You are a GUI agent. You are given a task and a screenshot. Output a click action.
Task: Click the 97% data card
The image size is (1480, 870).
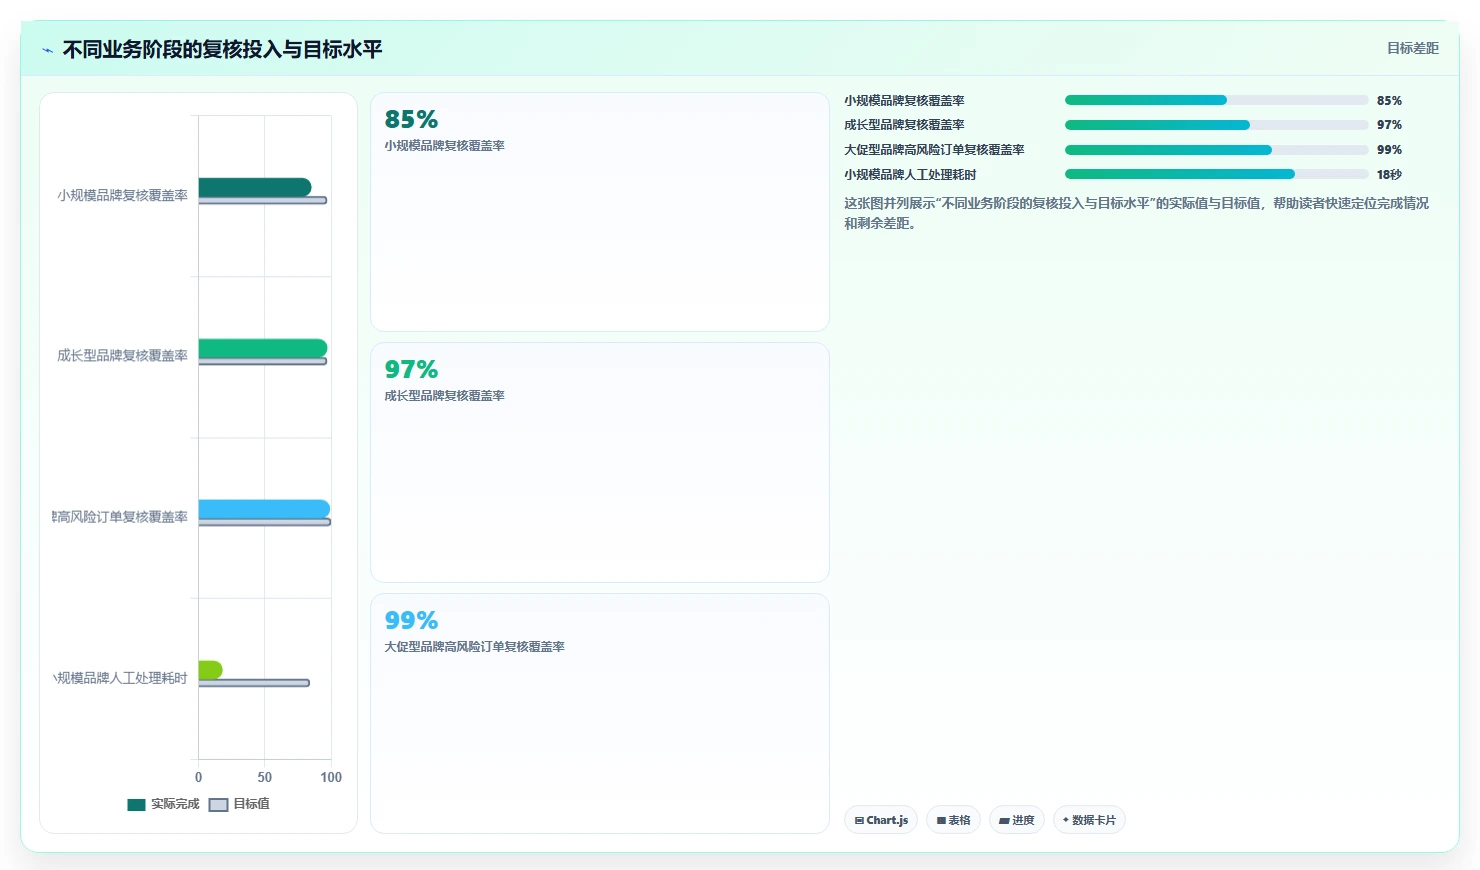click(600, 462)
